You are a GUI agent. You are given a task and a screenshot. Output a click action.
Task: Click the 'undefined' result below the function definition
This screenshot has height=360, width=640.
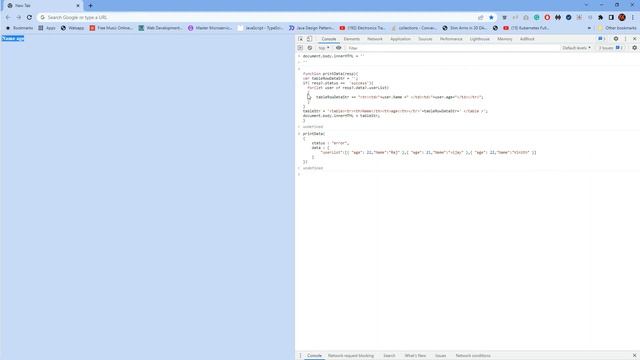coord(313,127)
